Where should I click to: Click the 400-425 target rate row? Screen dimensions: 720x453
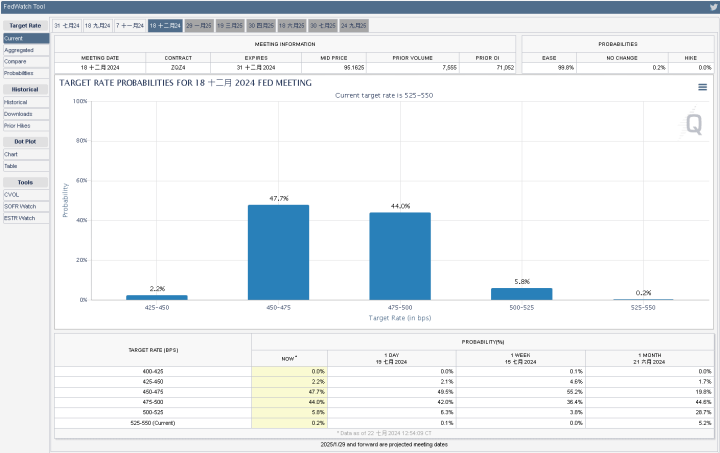tap(384, 371)
